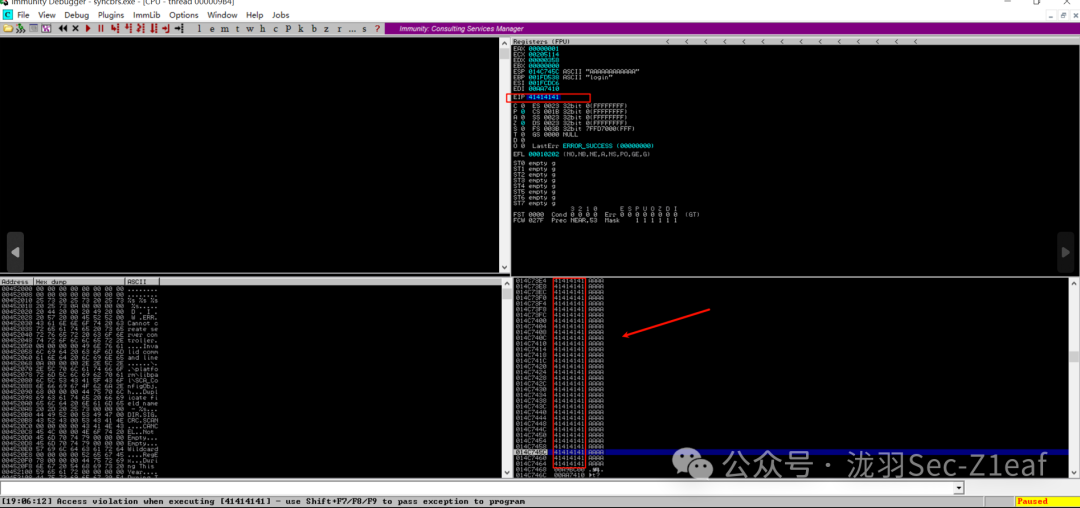
Task: Open Patches window with 'P' button
Action: point(289,28)
